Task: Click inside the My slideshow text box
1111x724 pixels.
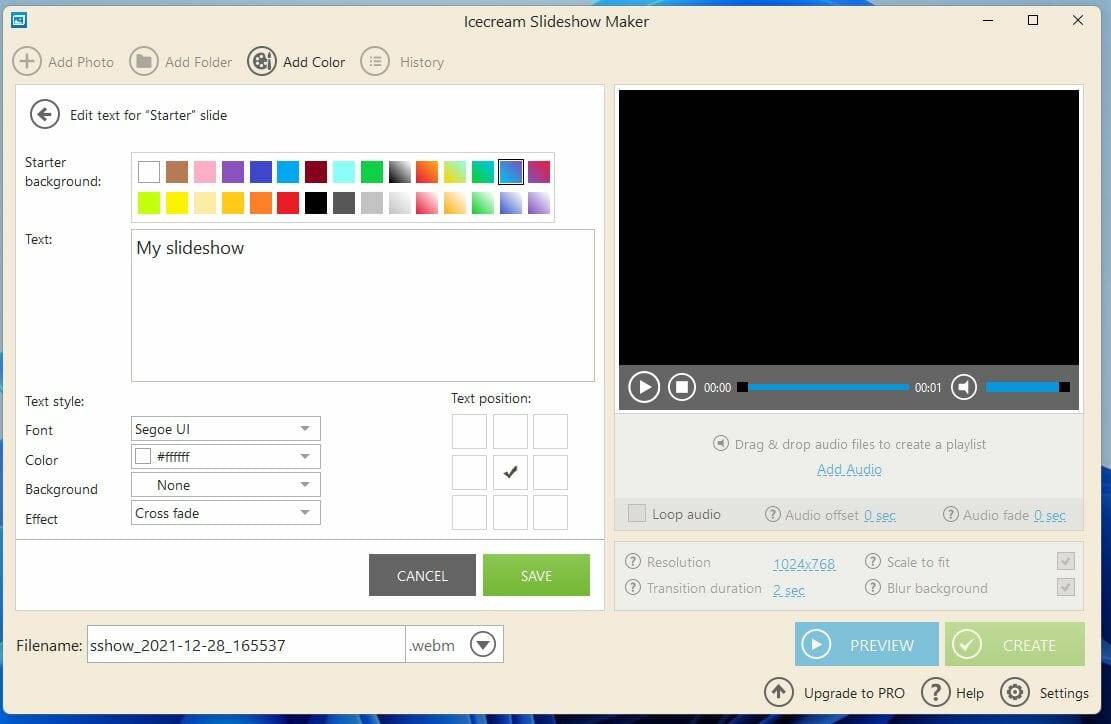Action: tap(362, 305)
